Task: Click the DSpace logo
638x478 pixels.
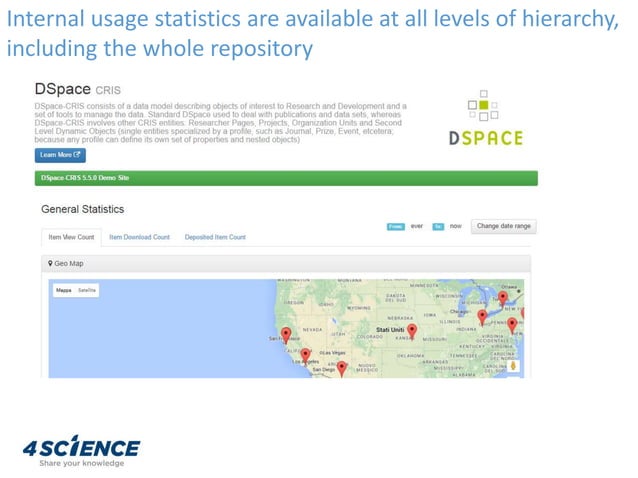Action: 485,118
